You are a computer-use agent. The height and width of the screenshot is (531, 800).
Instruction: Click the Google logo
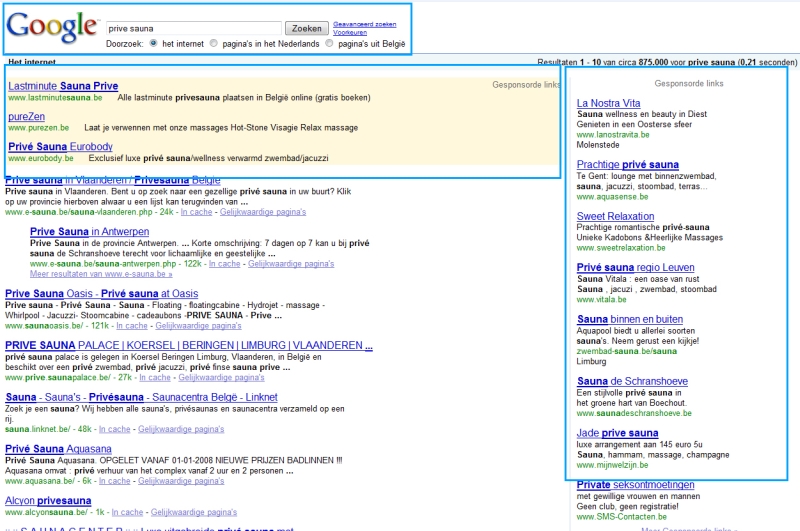(x=52, y=27)
